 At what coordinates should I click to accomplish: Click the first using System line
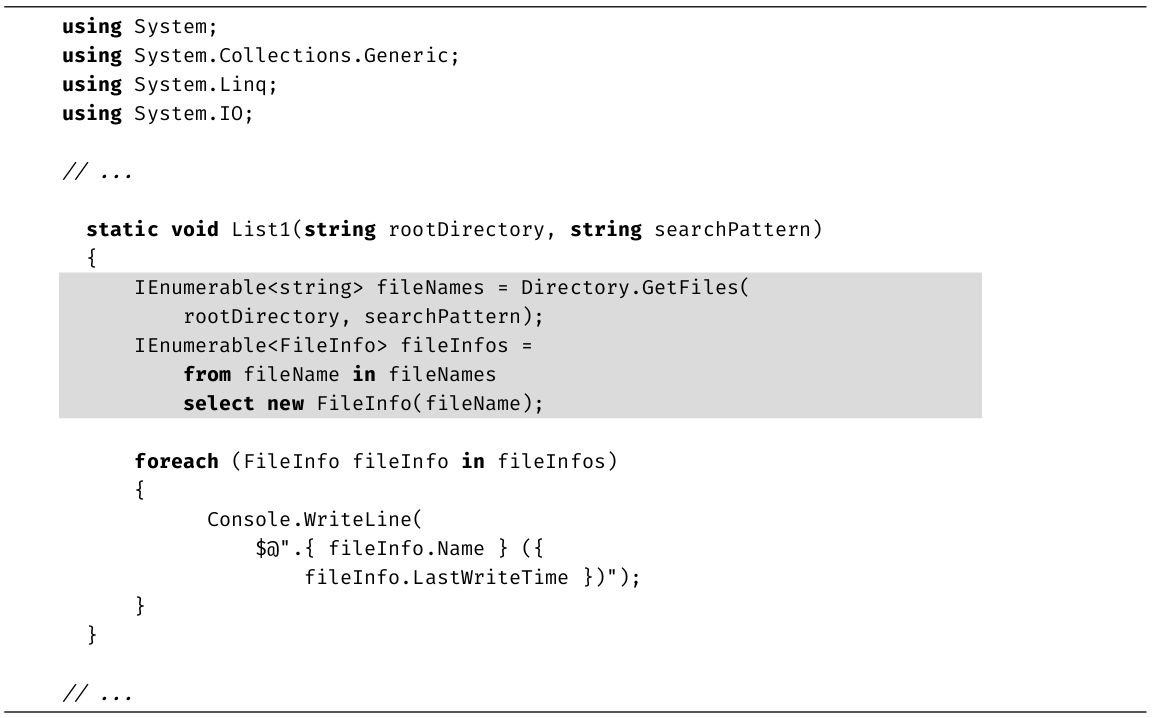pyautogui.click(x=139, y=27)
